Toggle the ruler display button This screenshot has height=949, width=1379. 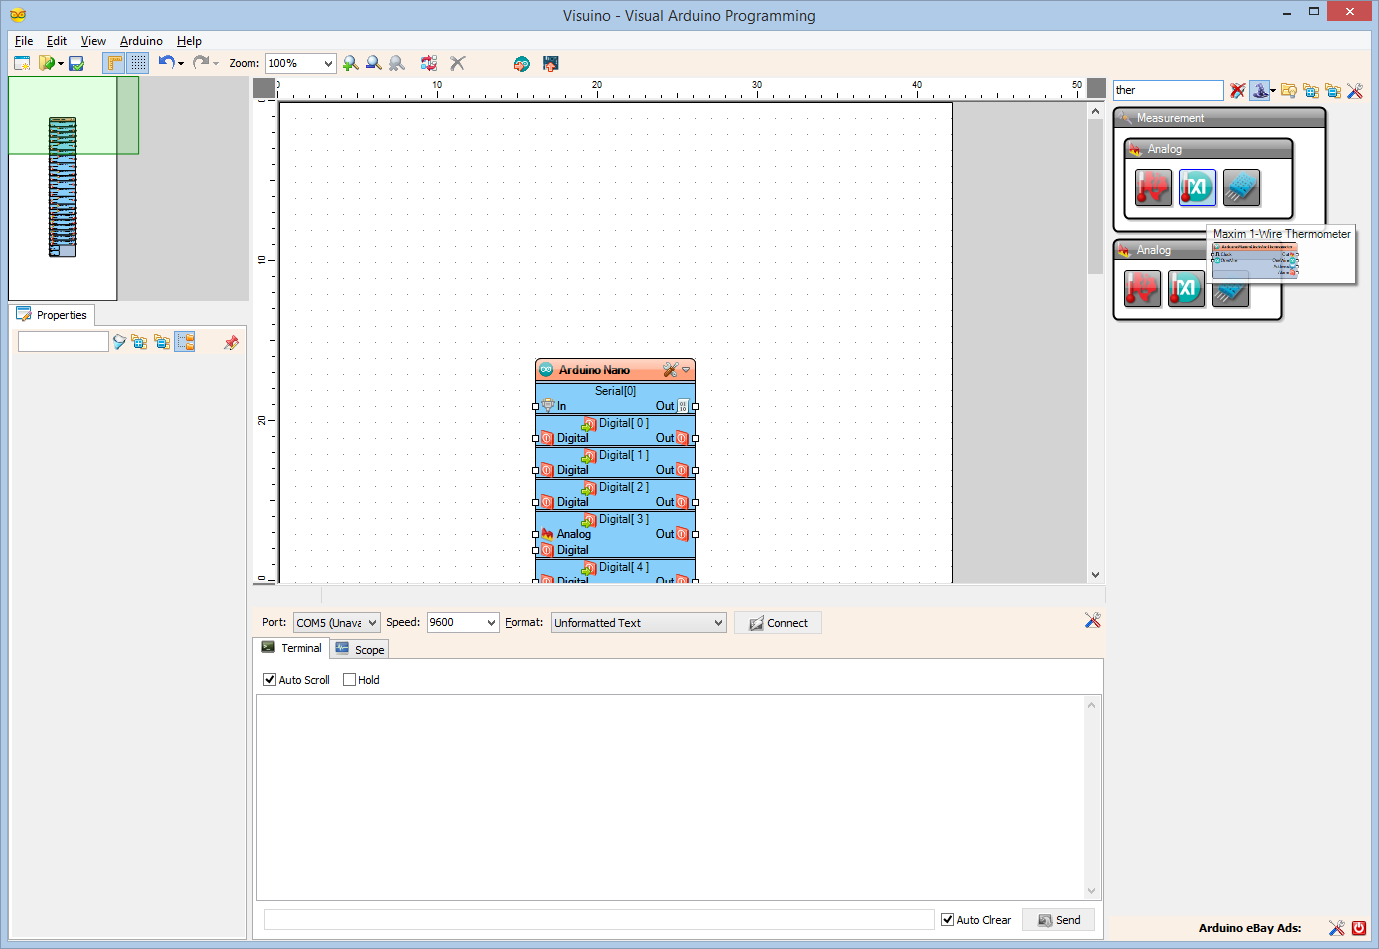tap(113, 63)
